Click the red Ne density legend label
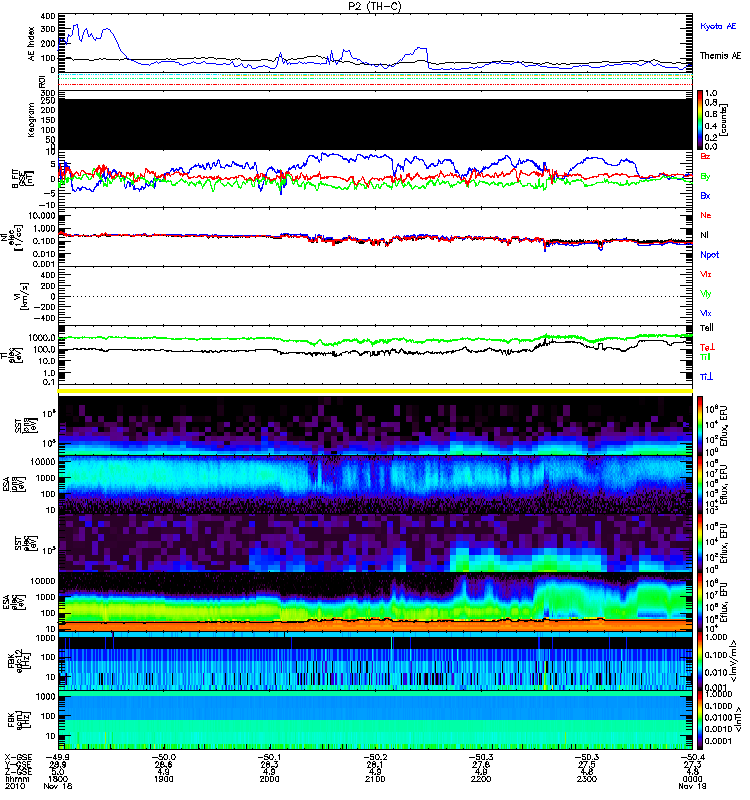Image resolution: width=750 pixels, height=800 pixels. [x=706, y=215]
